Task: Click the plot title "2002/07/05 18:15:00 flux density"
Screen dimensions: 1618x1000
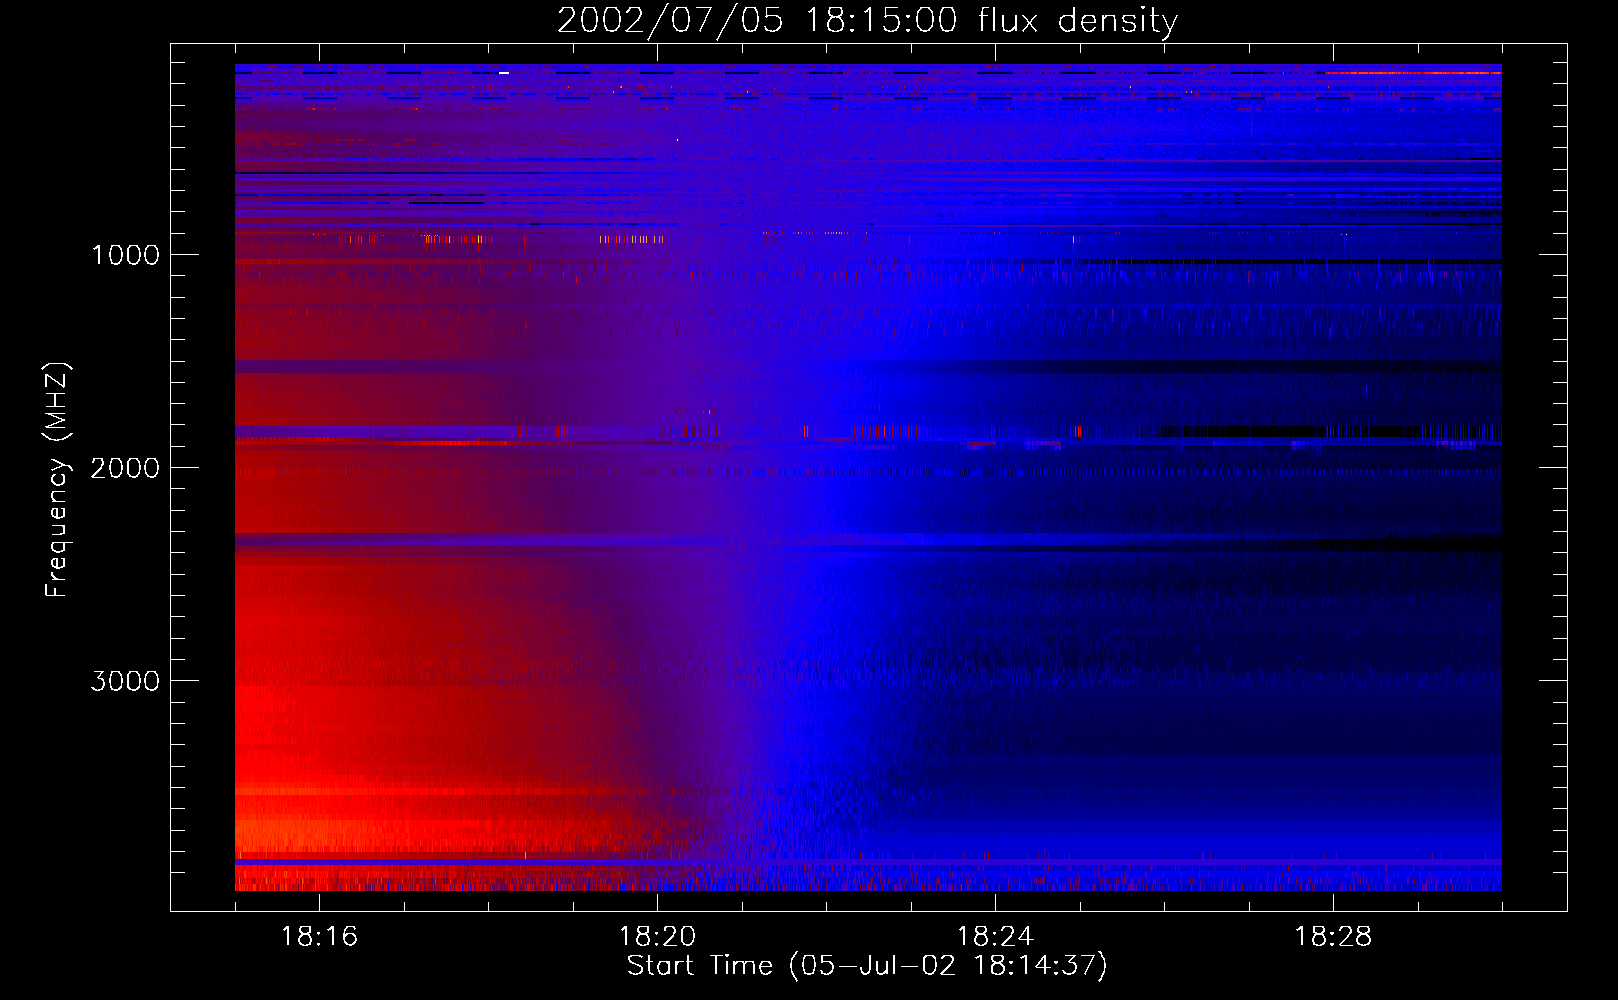Action: pos(867,20)
